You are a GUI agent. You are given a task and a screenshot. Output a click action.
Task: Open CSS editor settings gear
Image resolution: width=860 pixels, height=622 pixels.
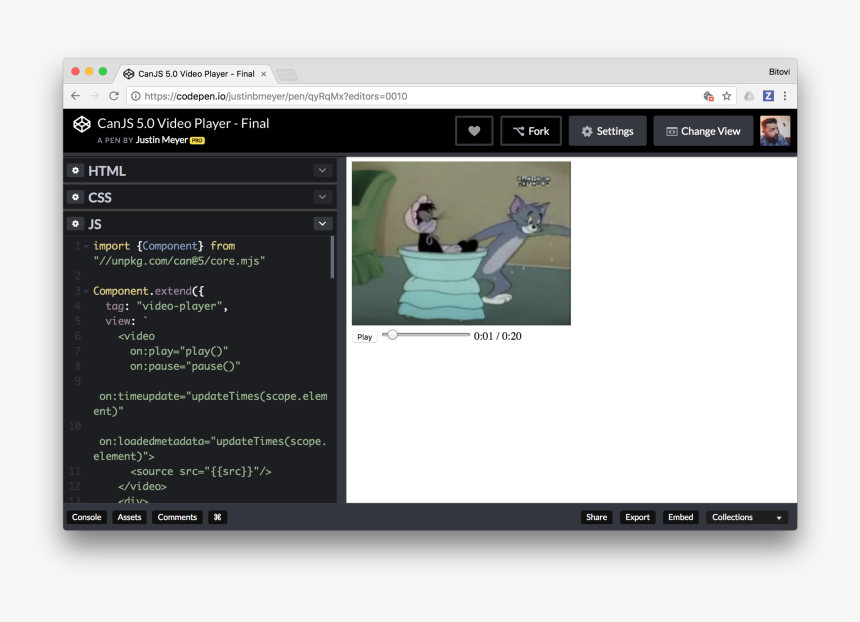tap(75, 197)
